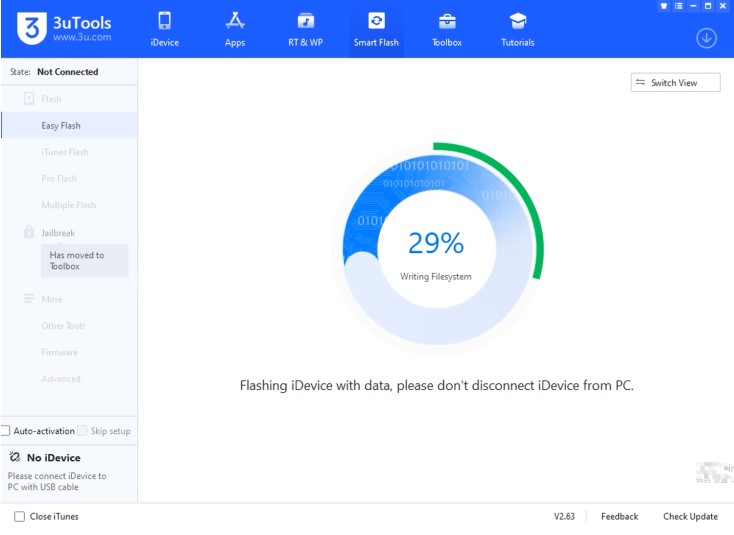The image size is (734, 535).
Task: Click the Jailbreak lock icon
Action: [29, 232]
